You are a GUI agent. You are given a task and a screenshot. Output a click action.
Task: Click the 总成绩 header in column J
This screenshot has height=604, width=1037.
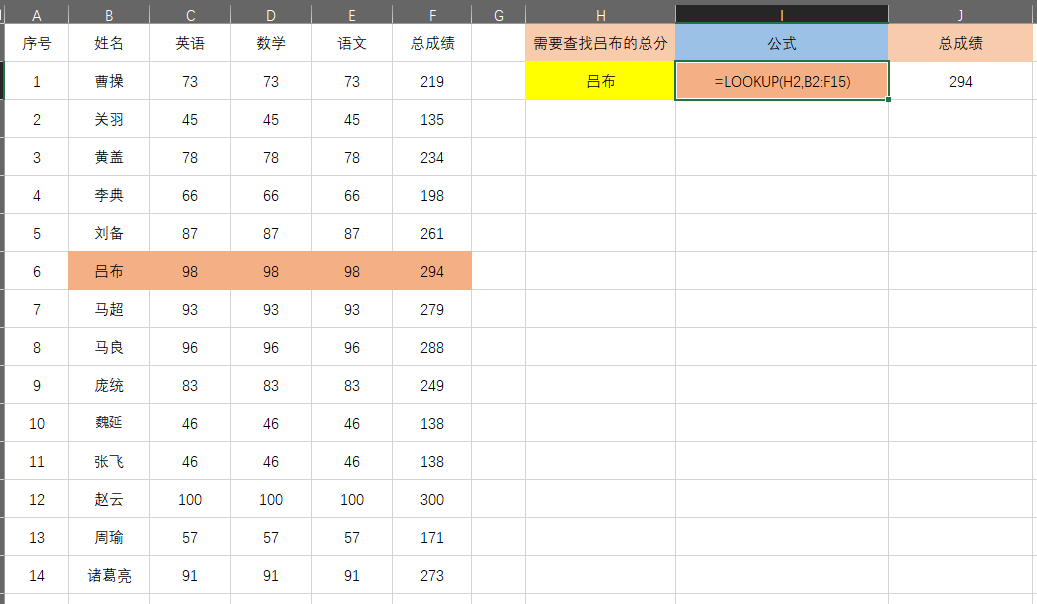(x=962, y=43)
